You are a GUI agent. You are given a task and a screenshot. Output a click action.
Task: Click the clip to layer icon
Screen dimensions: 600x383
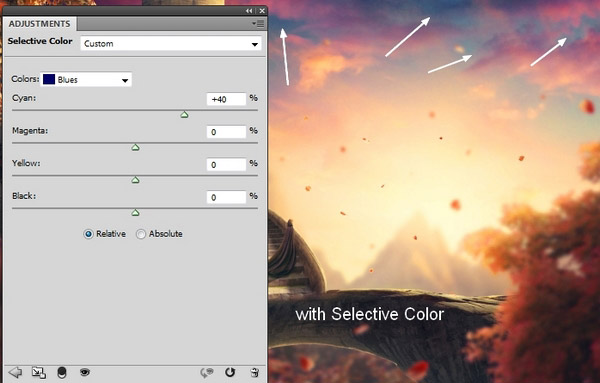pos(62,372)
